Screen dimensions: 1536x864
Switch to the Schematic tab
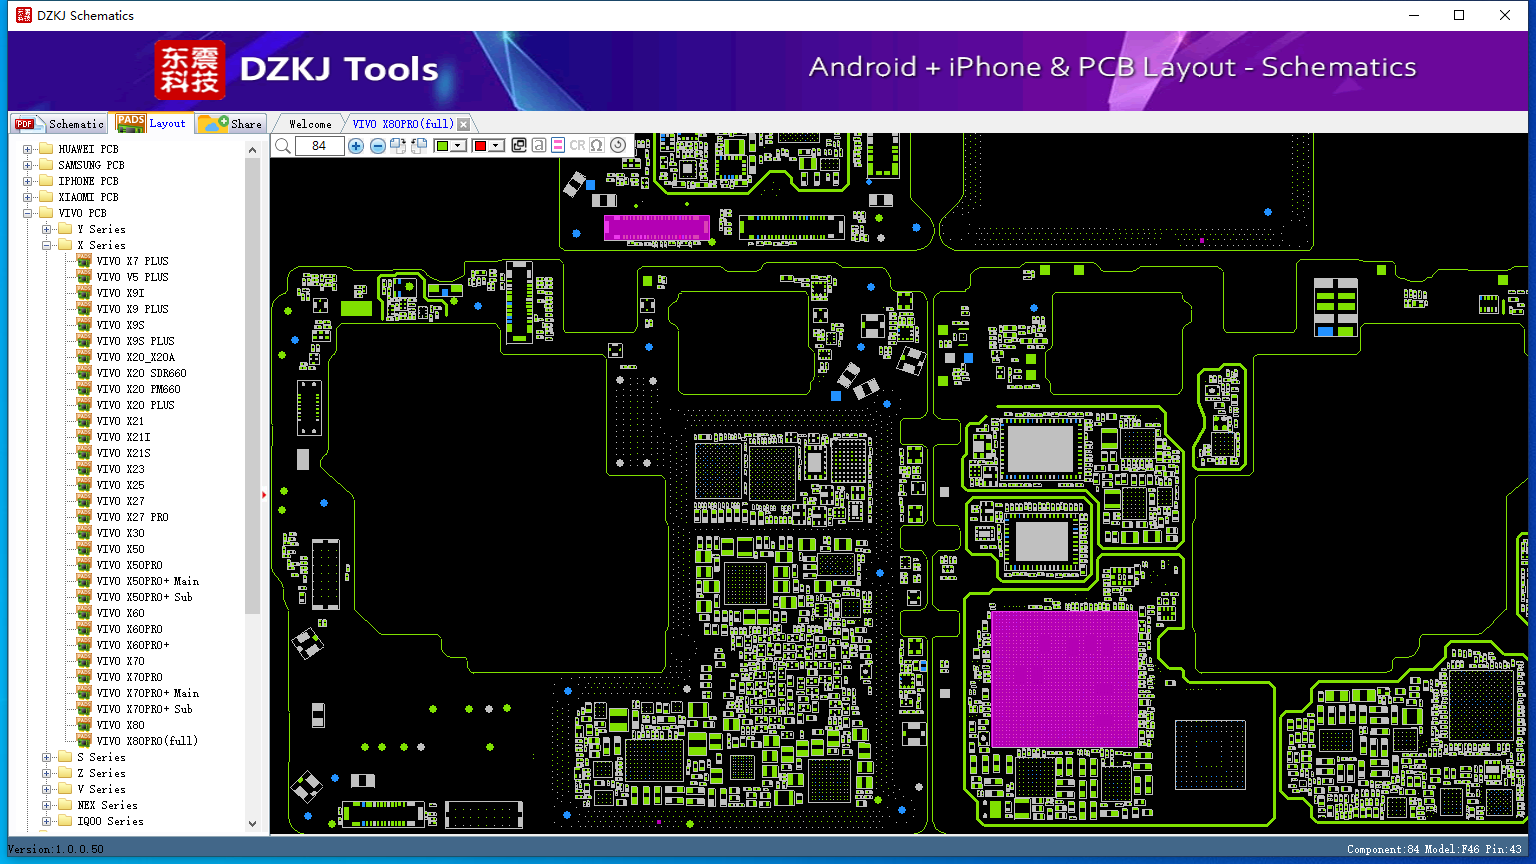click(x=59, y=124)
